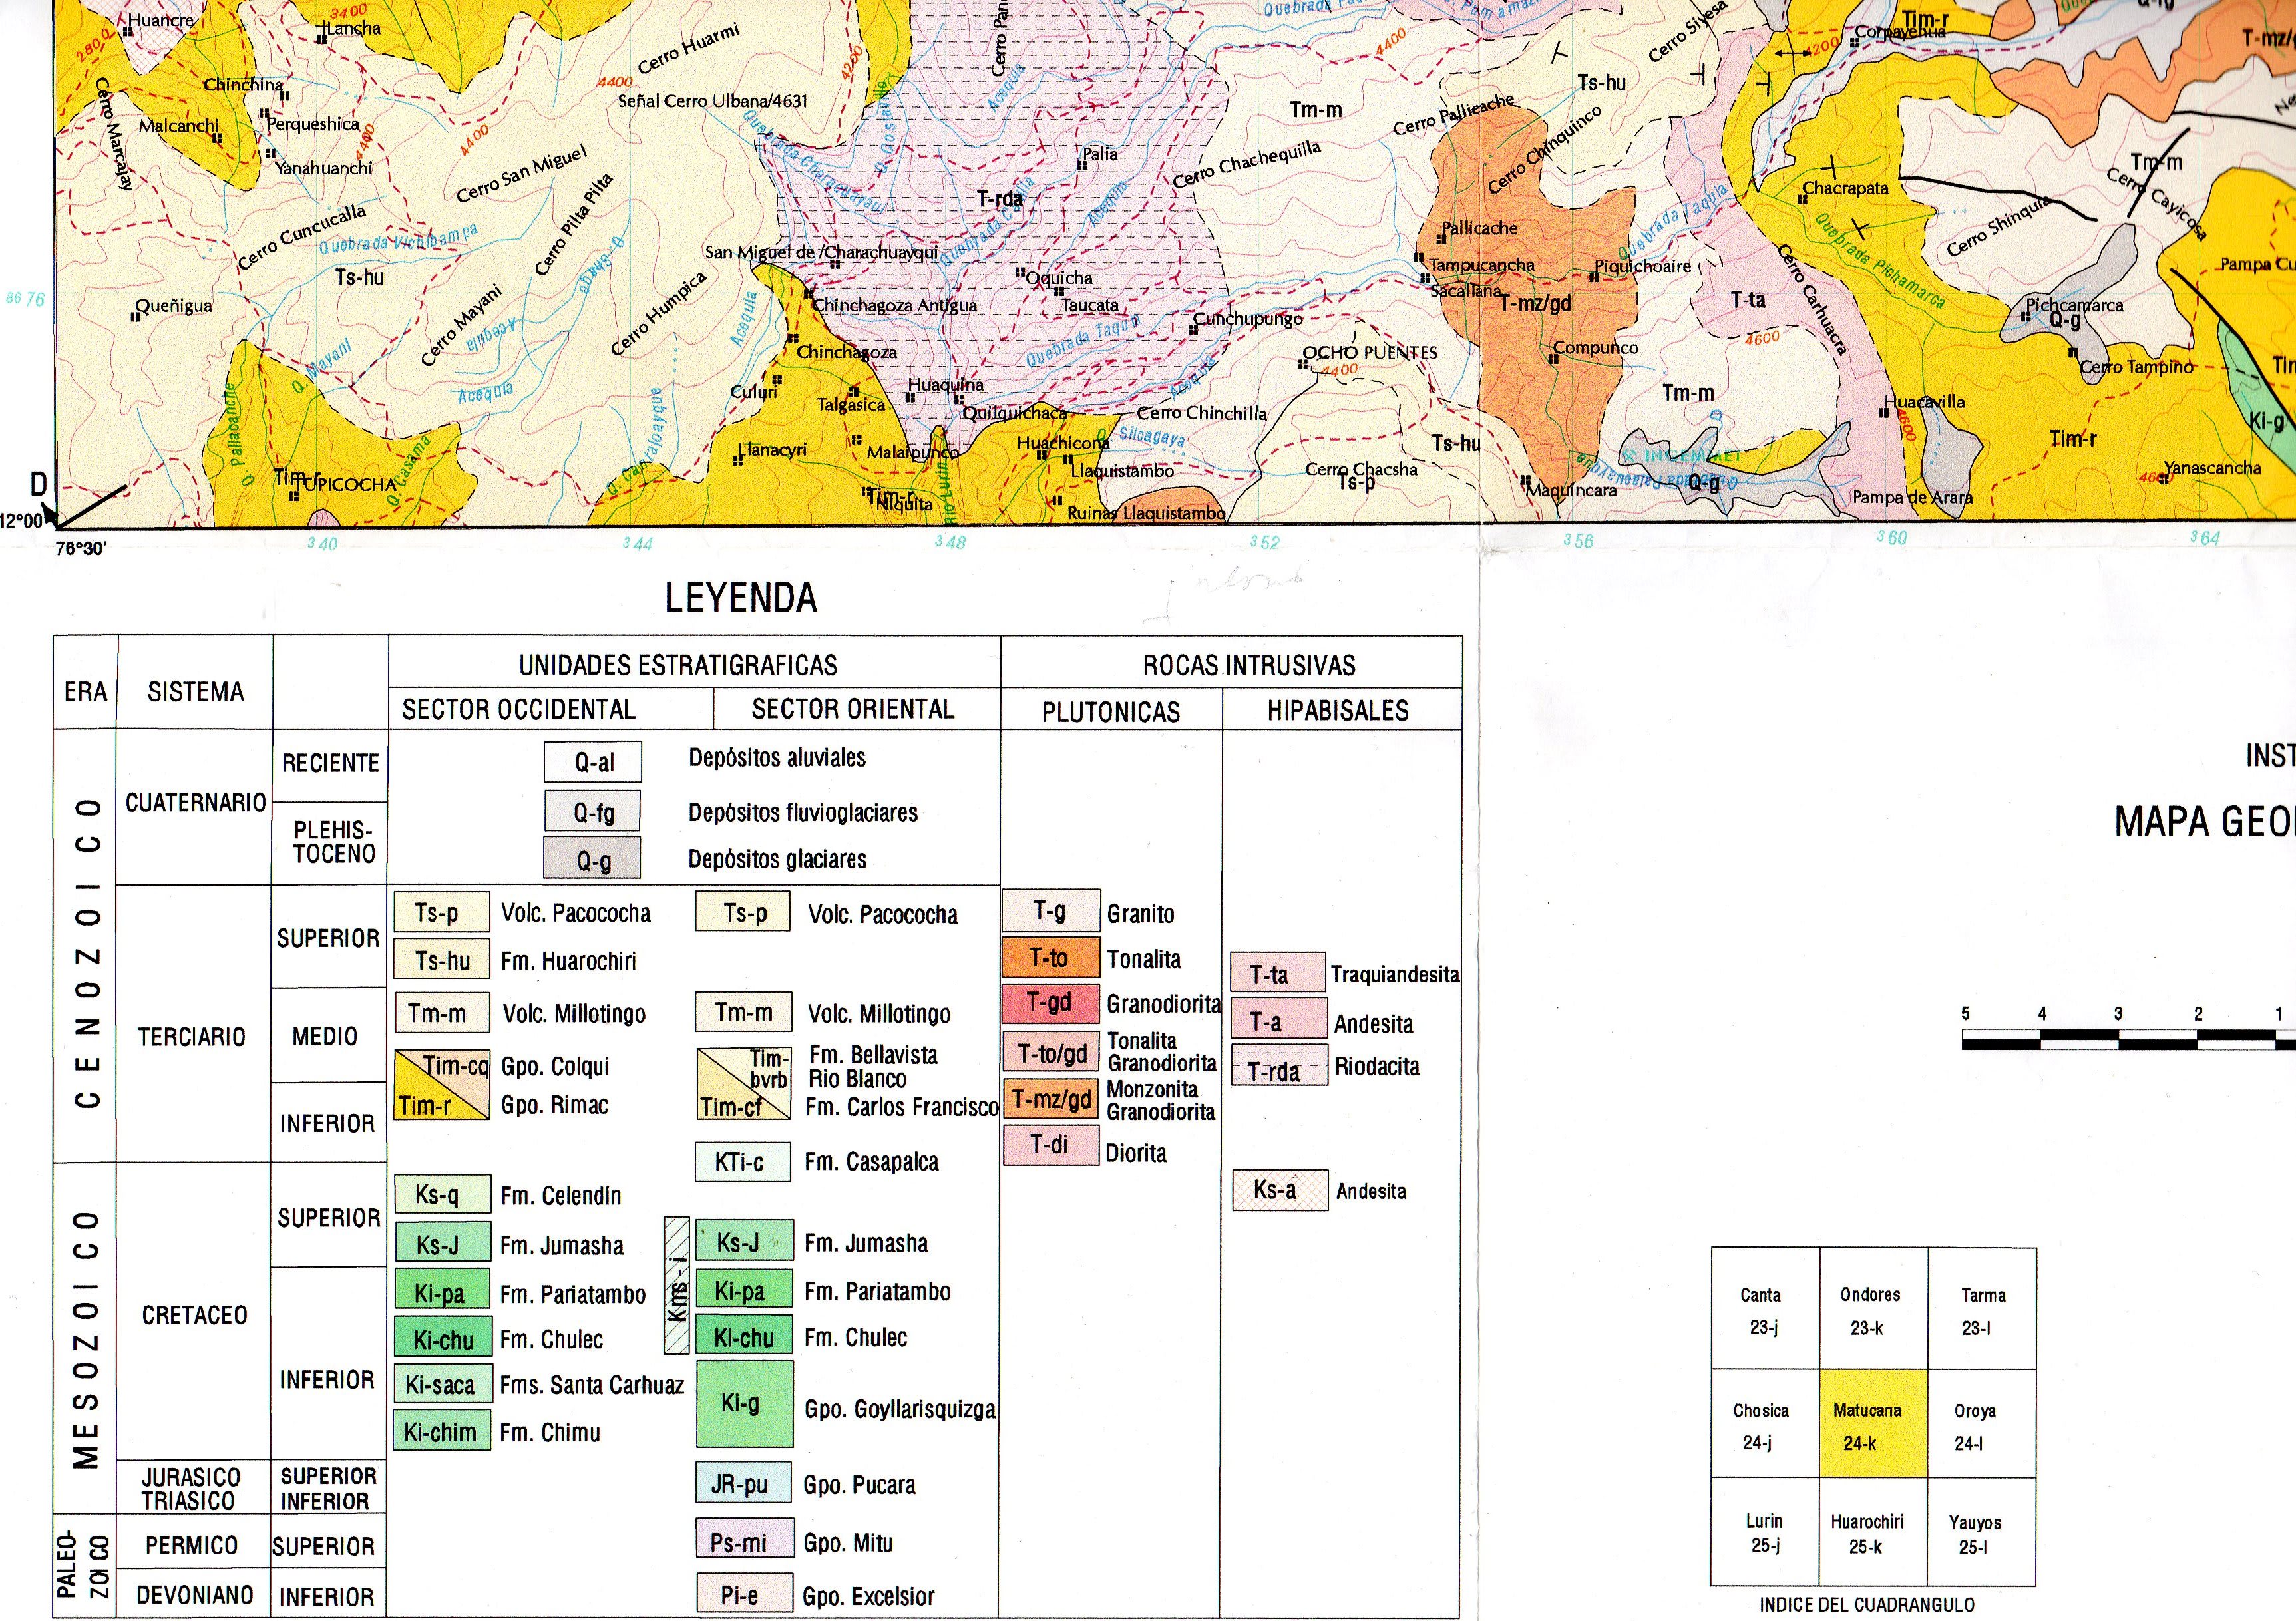Select the OCHO PUENTES map label

1369,353
